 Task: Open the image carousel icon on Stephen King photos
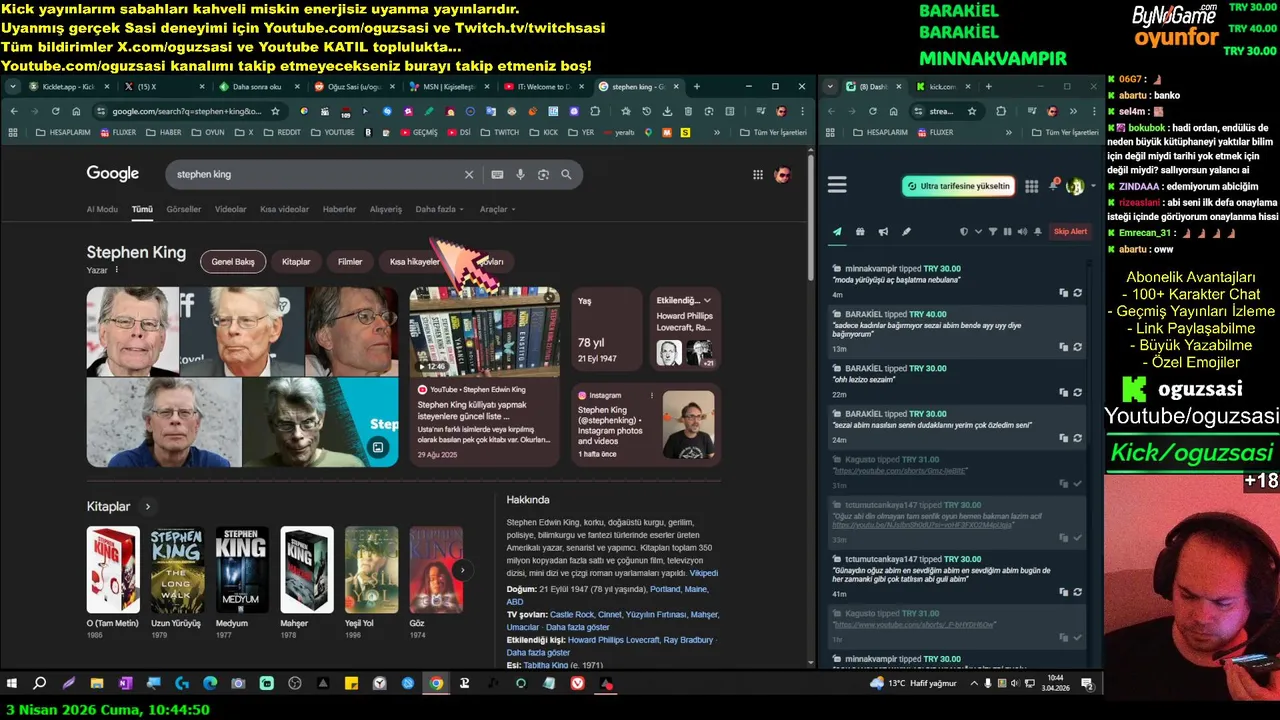(378, 447)
